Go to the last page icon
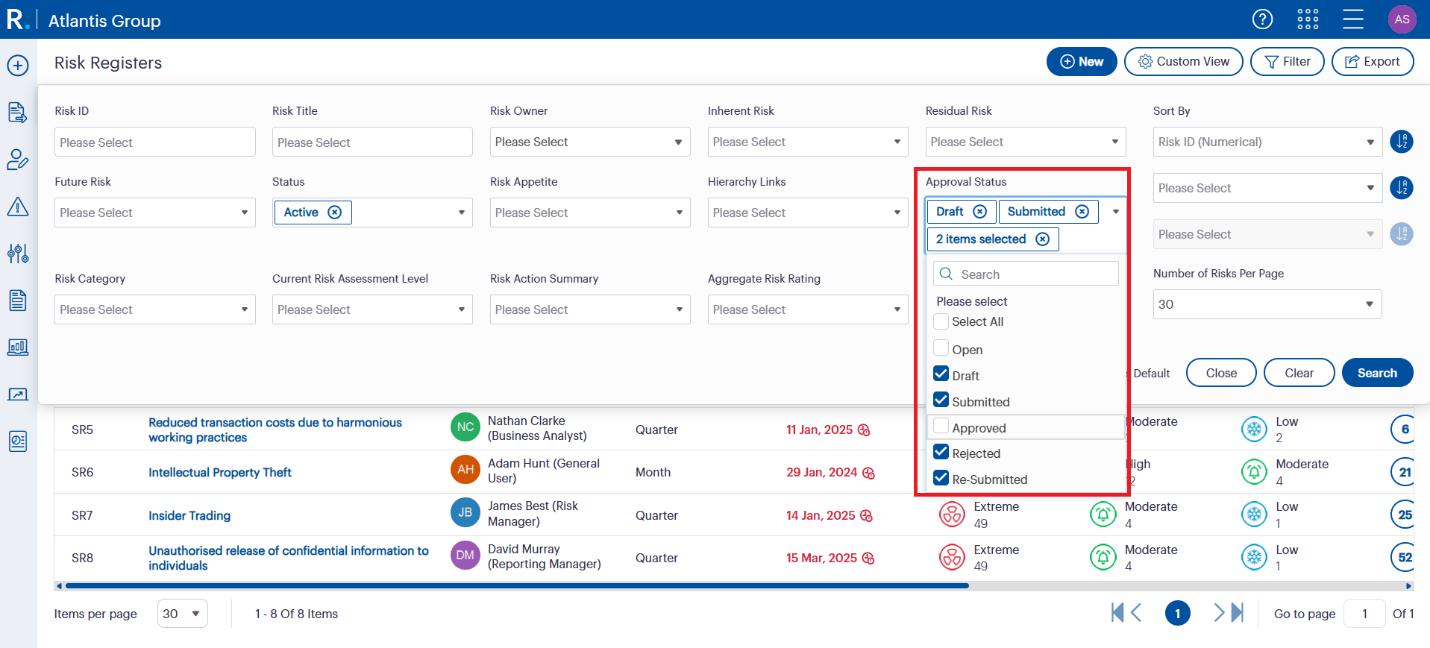 1237,613
